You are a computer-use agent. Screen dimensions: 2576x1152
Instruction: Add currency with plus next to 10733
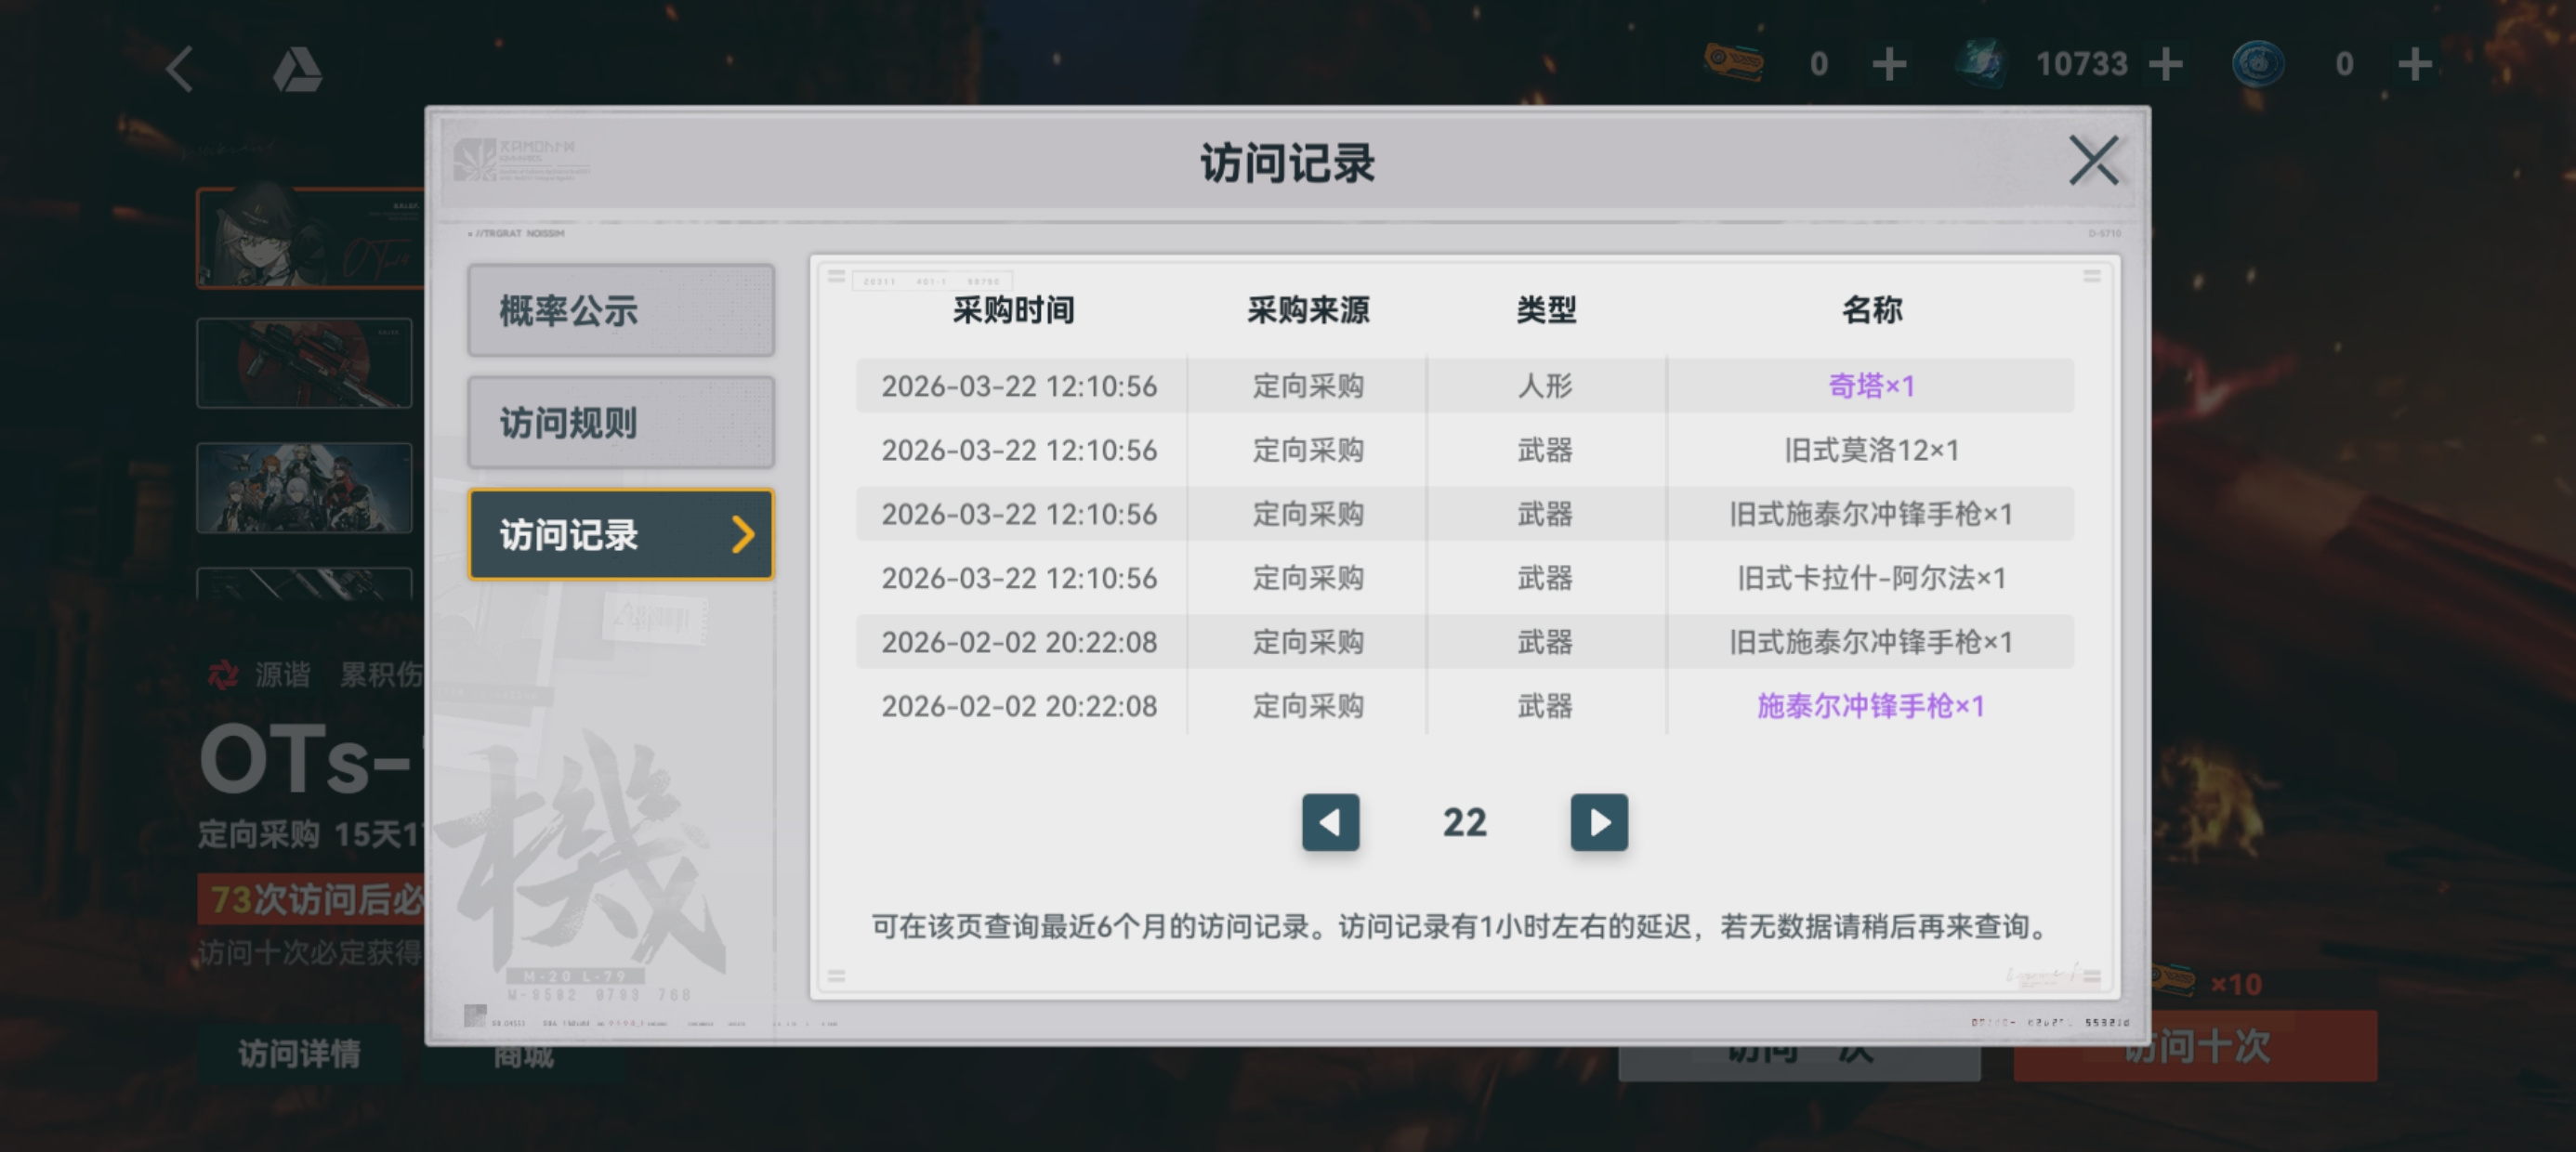(2165, 64)
